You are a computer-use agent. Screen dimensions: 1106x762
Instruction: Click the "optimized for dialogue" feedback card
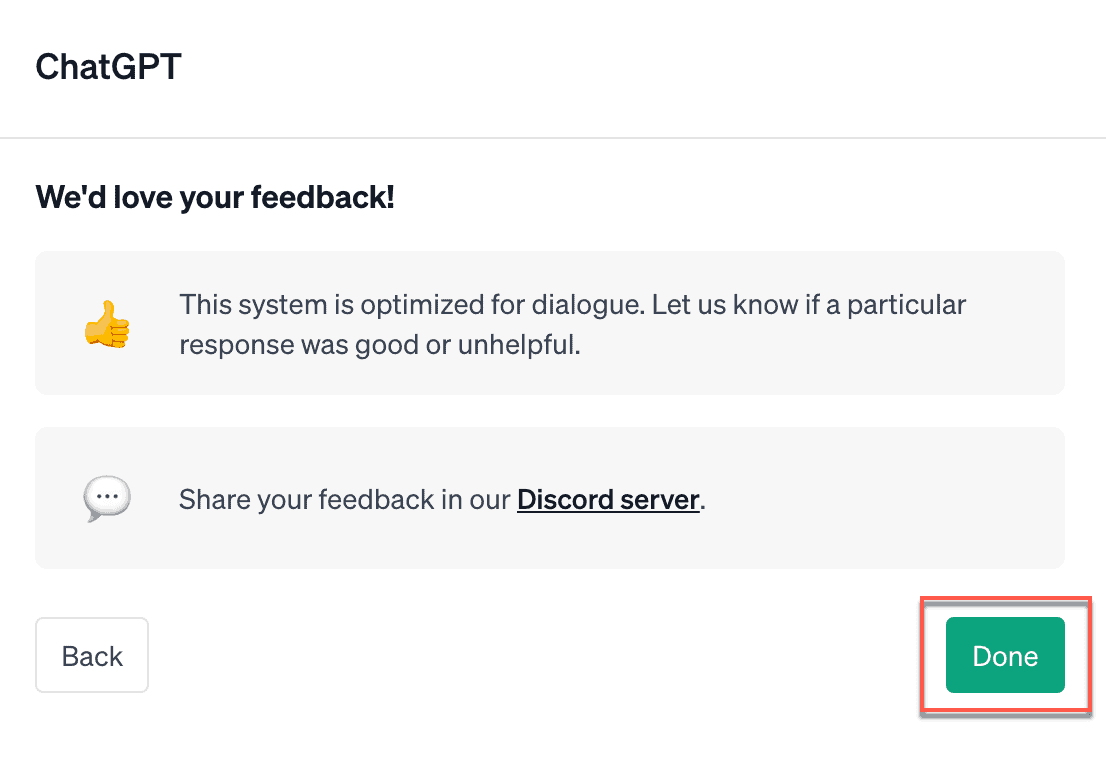click(549, 323)
